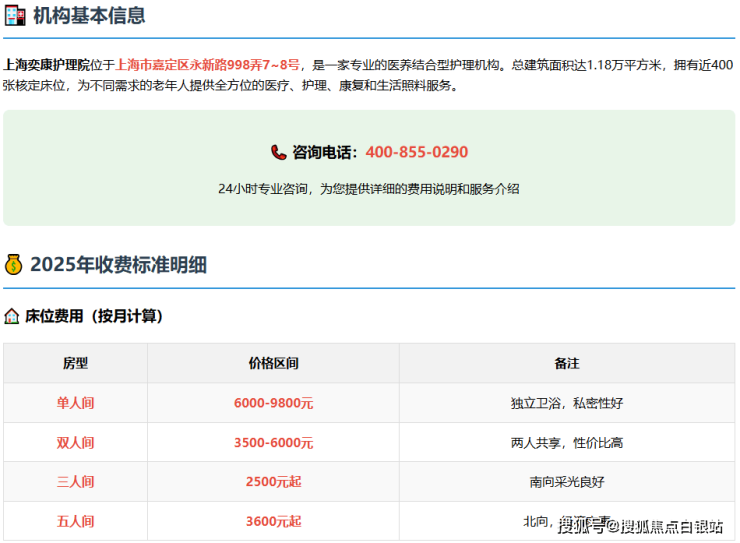The width and height of the screenshot is (740, 543).
Task: Click the institution icon beside 机构基本信息
Action: pyautogui.click(x=15, y=16)
